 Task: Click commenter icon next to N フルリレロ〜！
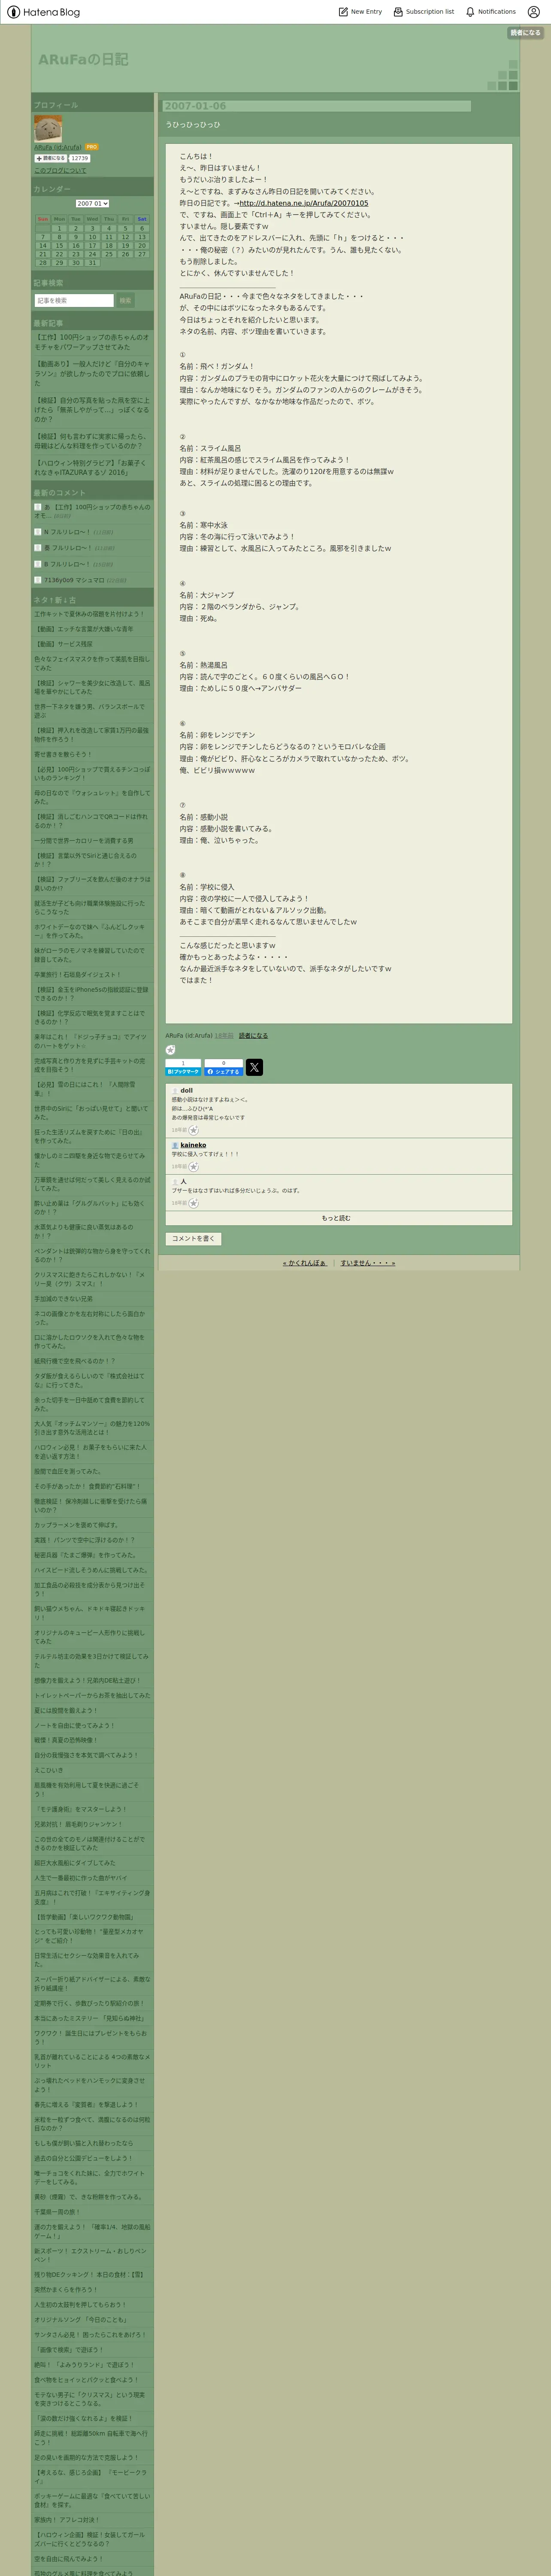point(38,532)
